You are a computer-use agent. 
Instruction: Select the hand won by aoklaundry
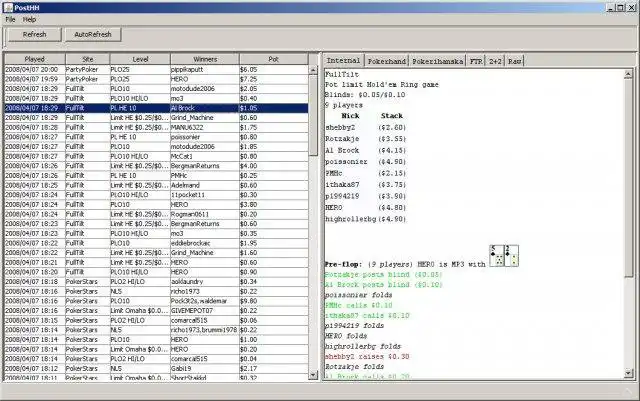(156, 282)
